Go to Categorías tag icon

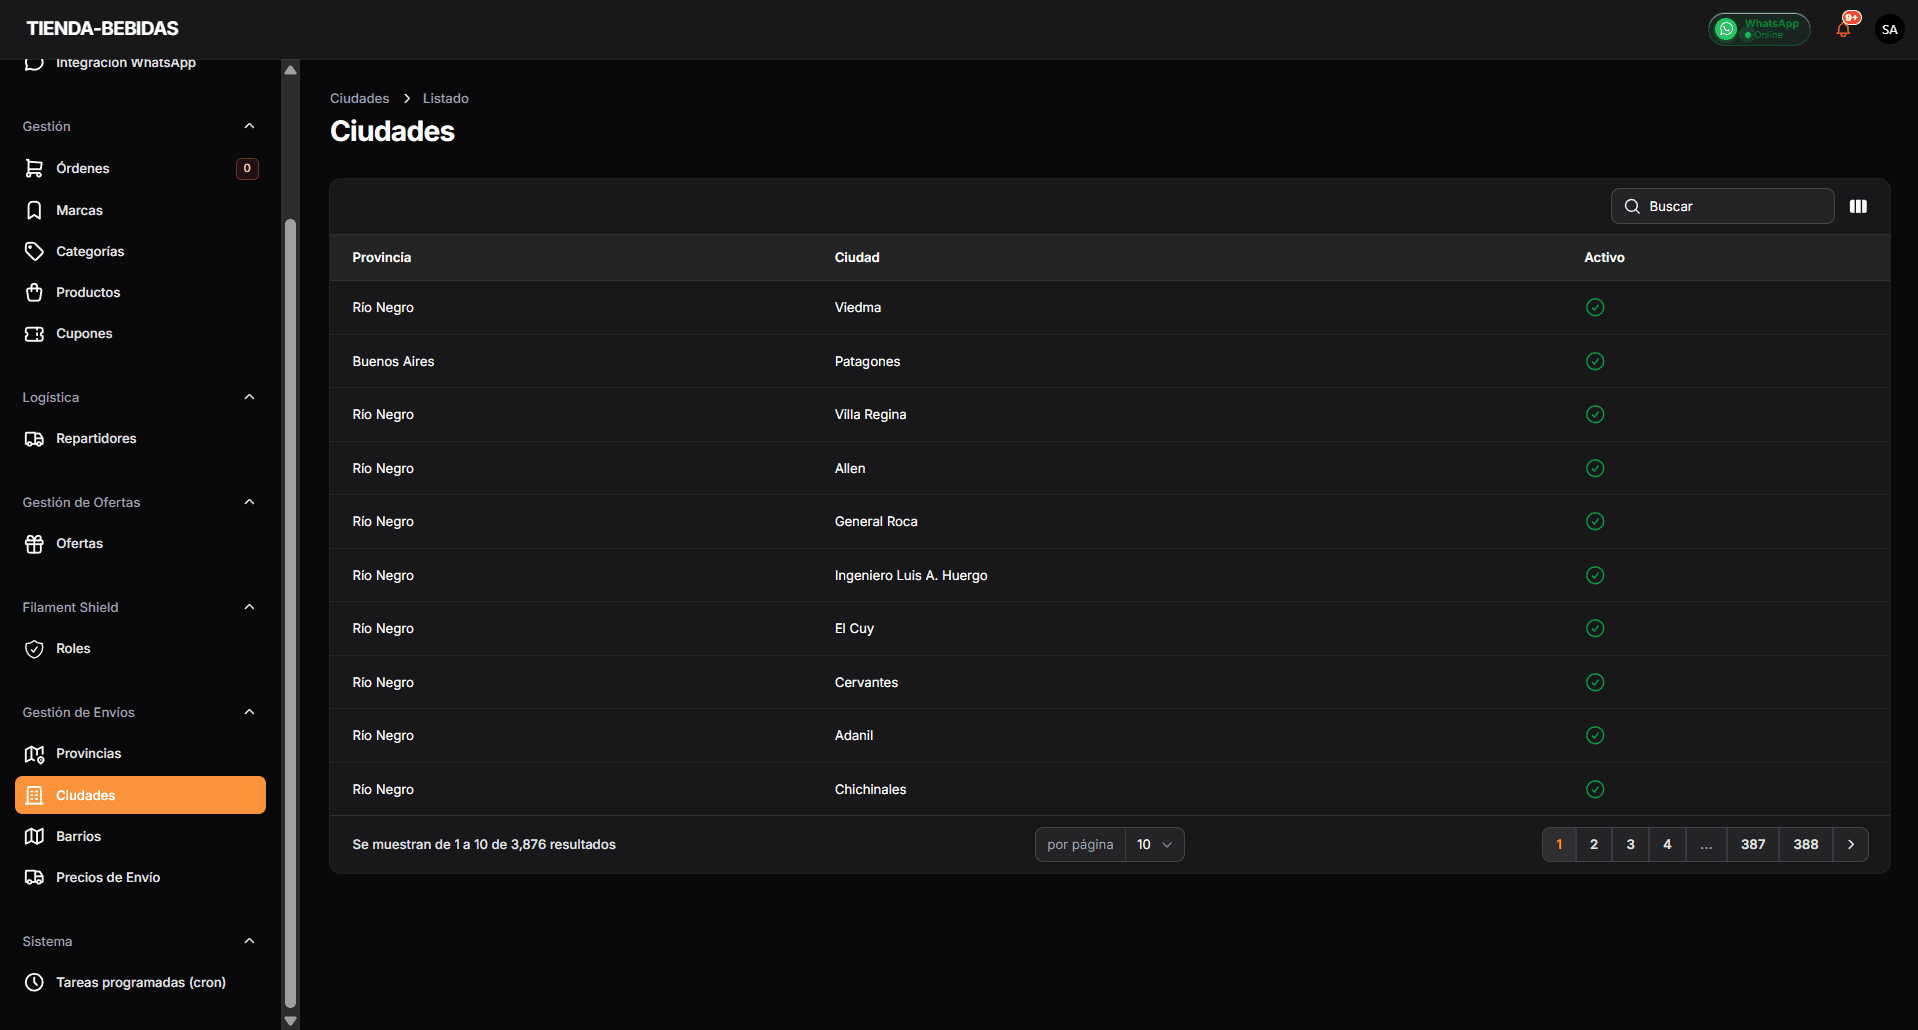tap(34, 251)
